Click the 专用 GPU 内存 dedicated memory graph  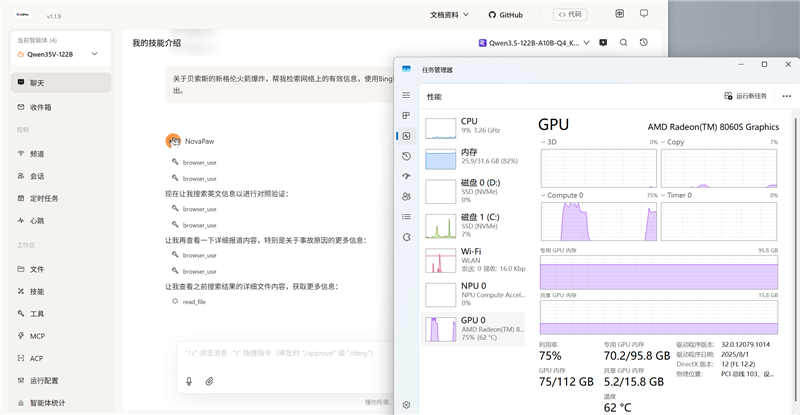pyautogui.click(x=659, y=273)
